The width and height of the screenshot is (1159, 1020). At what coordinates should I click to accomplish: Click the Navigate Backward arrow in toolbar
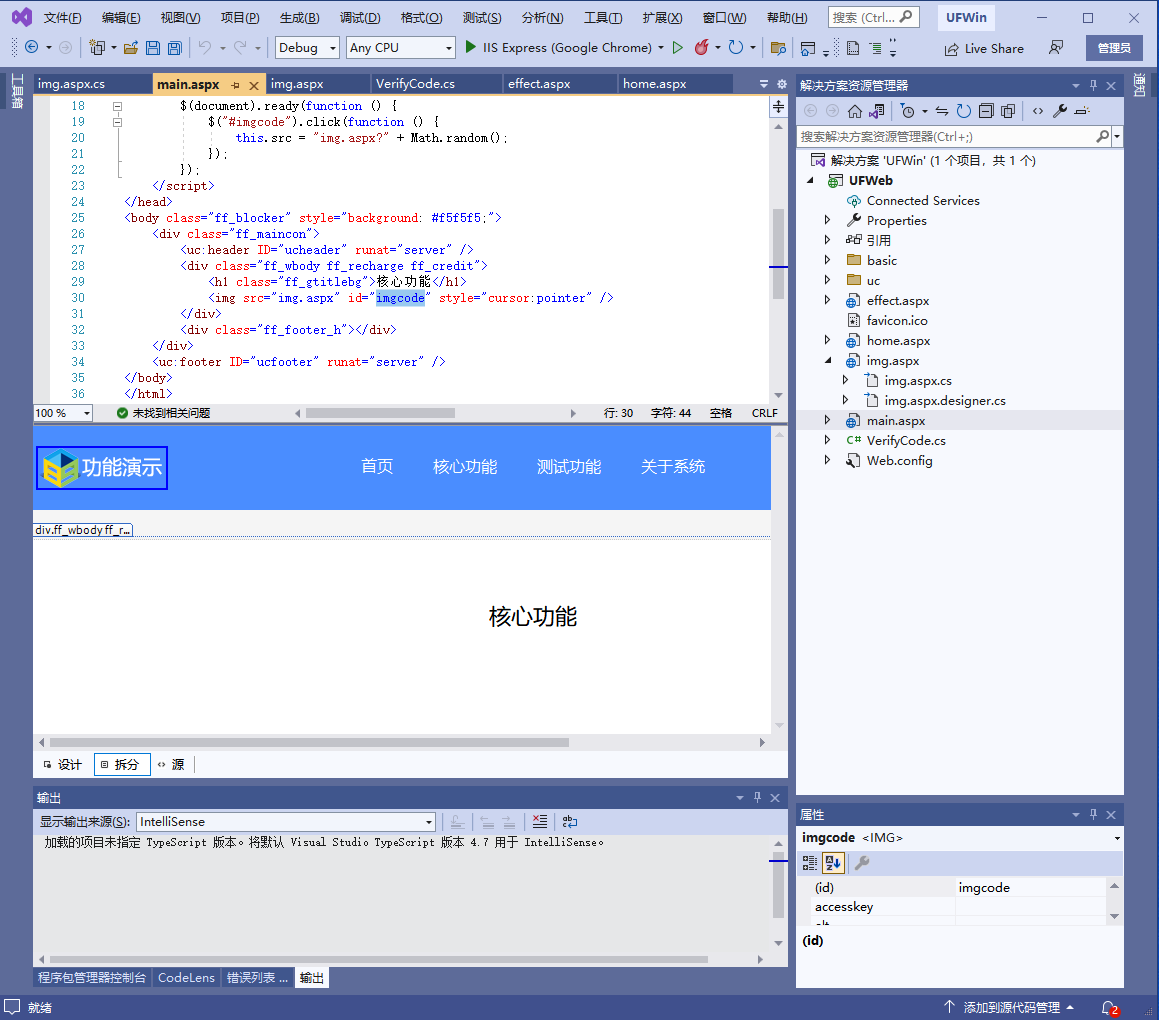(32, 47)
